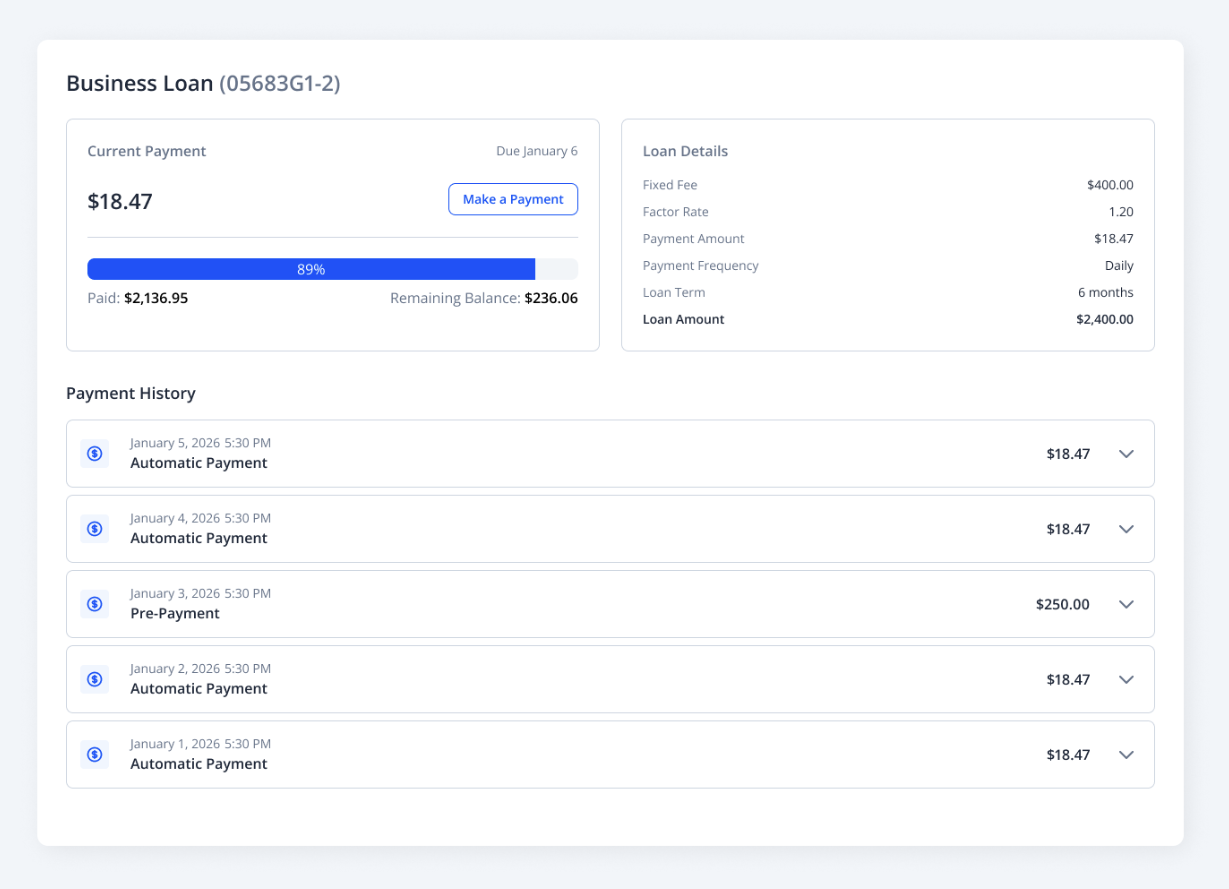1229x889 pixels.
Task: Click the Pre-Payment entry label
Action: (x=175, y=613)
